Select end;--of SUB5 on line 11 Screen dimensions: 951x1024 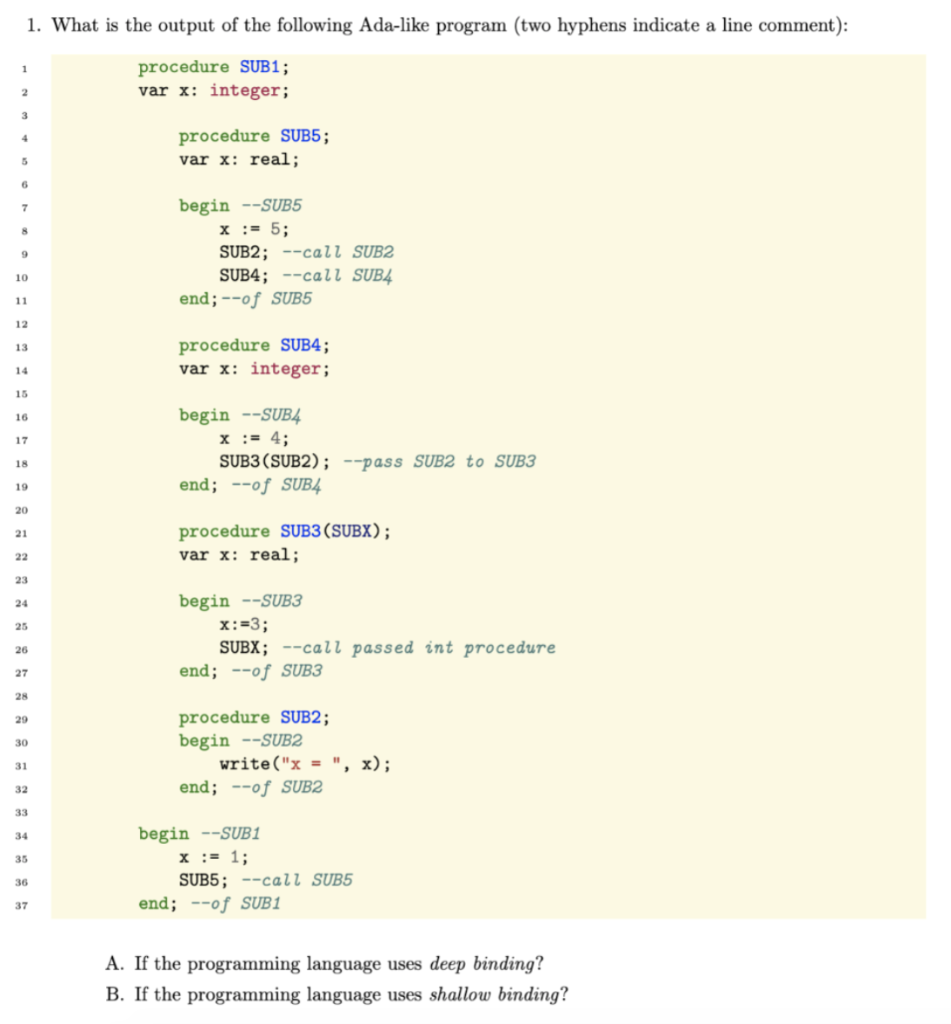(x=245, y=298)
